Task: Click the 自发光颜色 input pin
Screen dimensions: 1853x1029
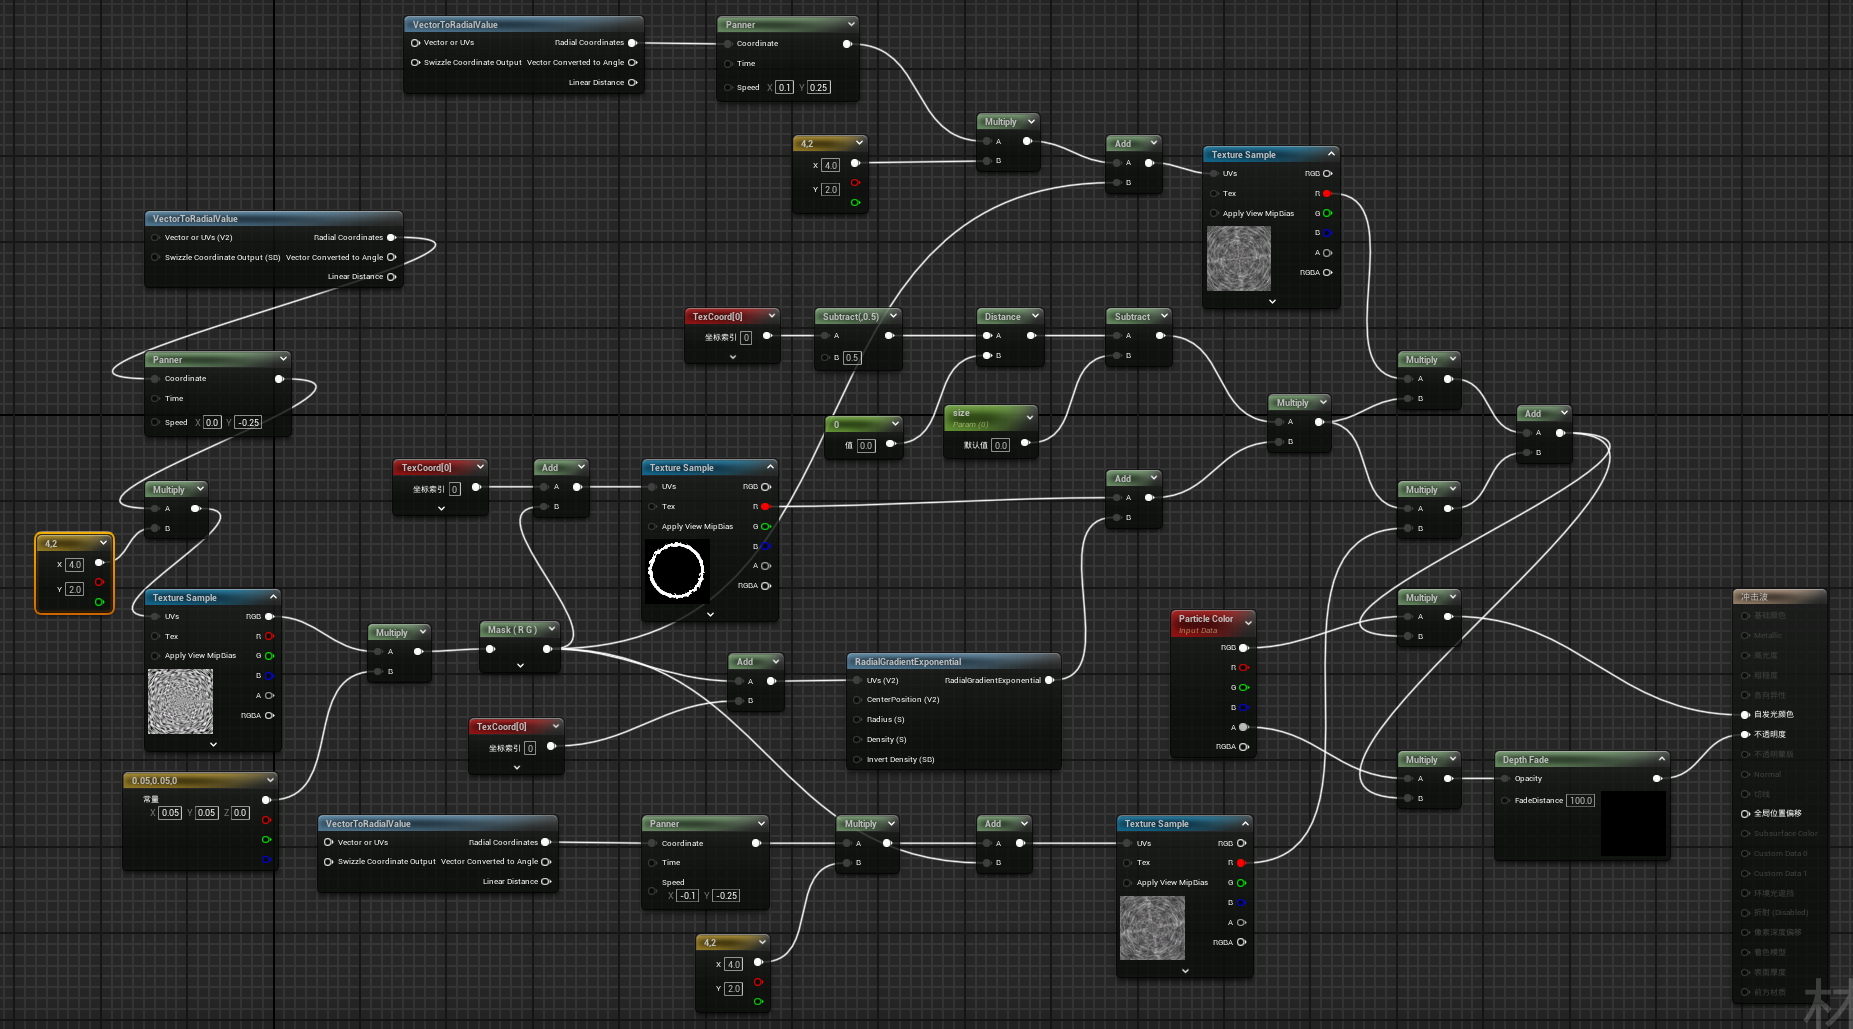Action: 1745,714
